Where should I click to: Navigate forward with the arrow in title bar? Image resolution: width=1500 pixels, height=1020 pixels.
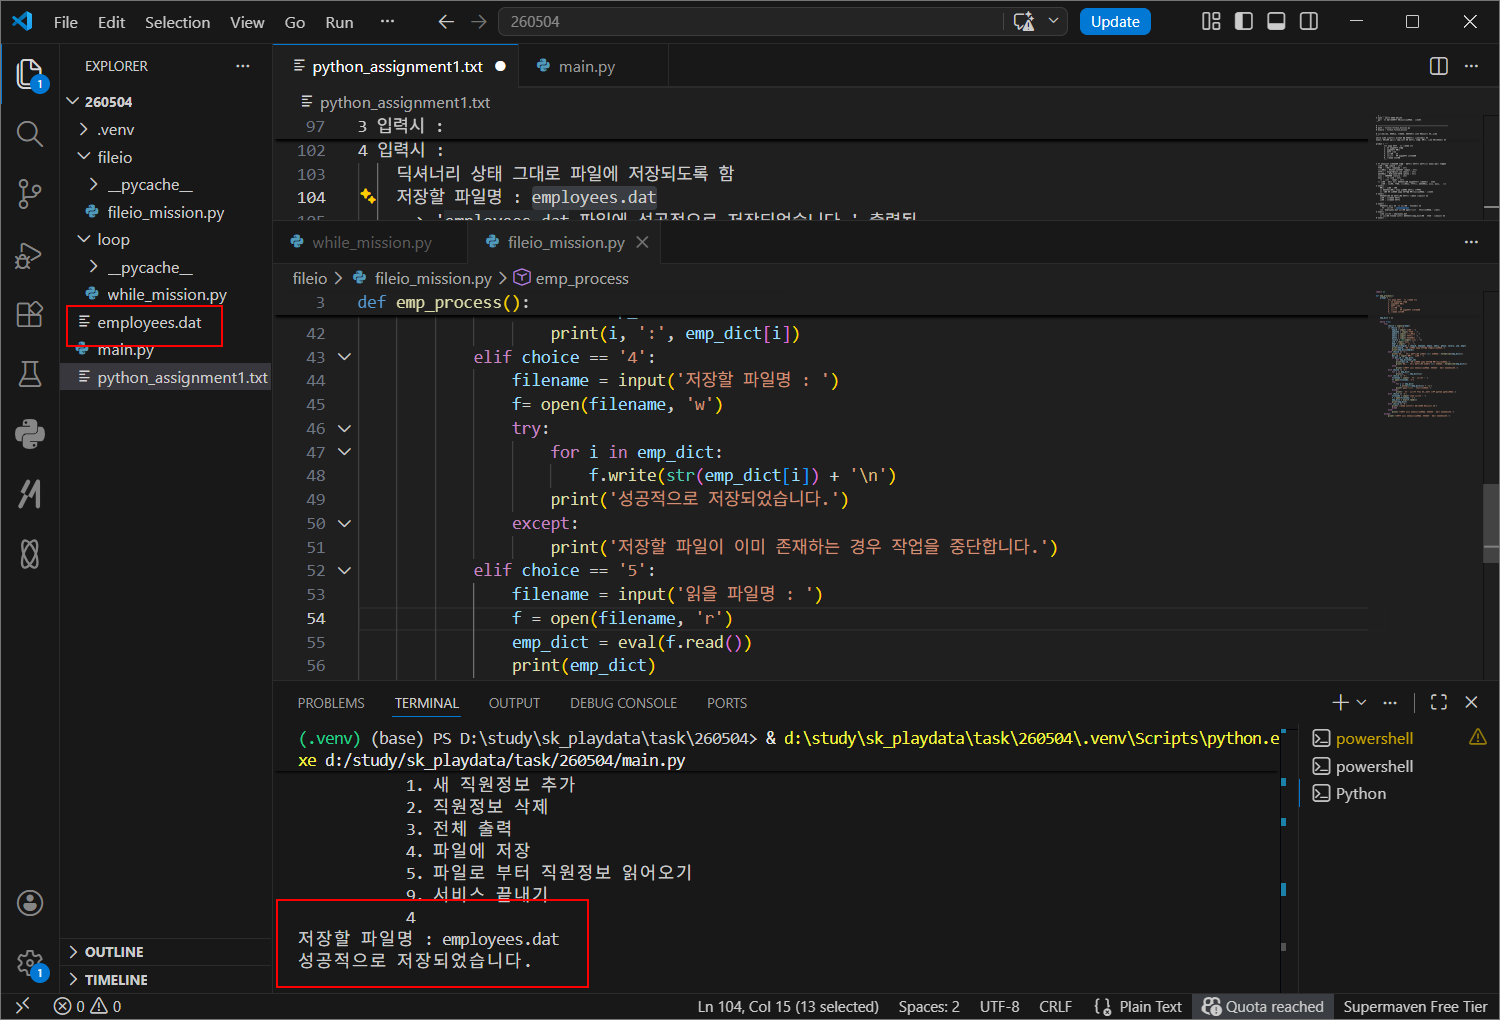[479, 21]
